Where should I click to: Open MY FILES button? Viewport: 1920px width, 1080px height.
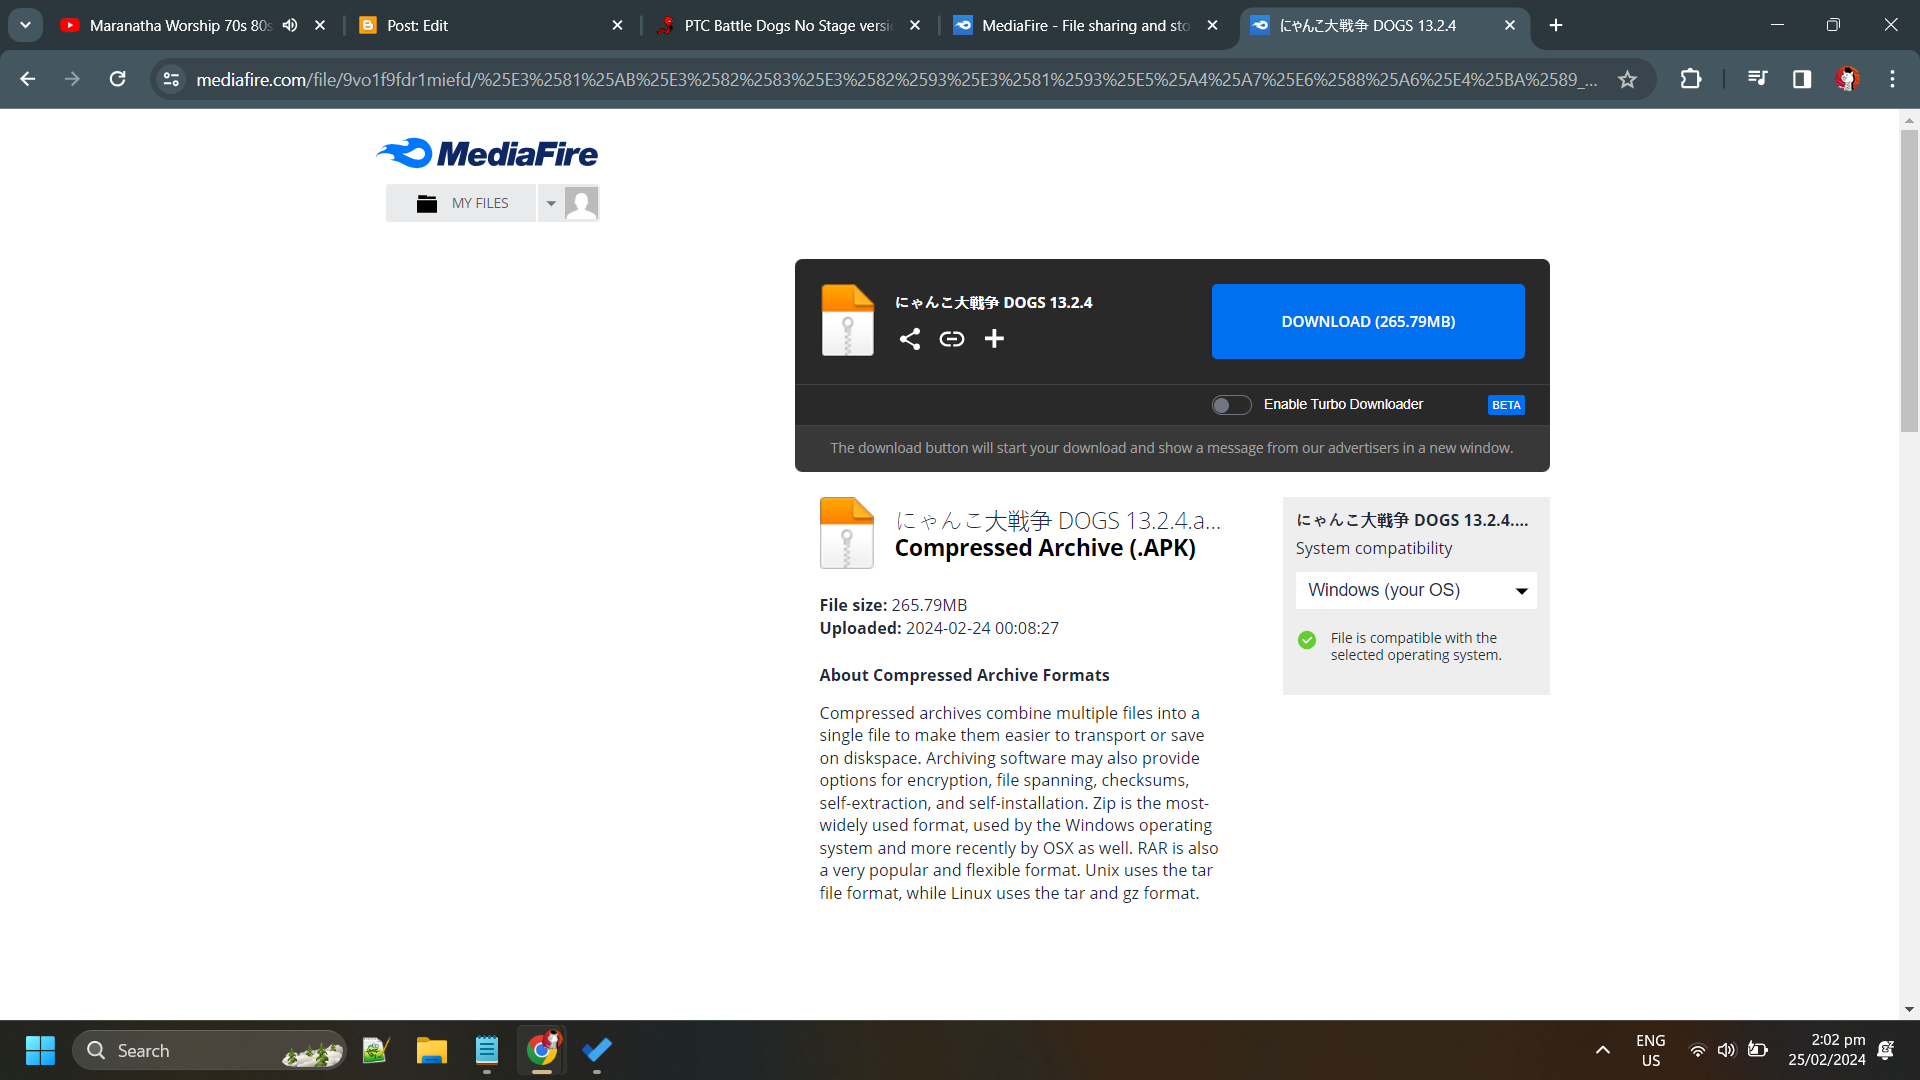click(x=462, y=203)
